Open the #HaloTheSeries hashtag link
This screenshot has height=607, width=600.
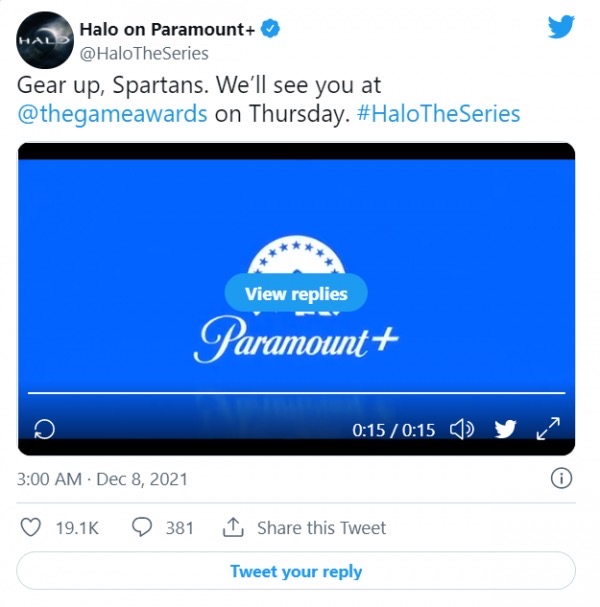coord(438,114)
